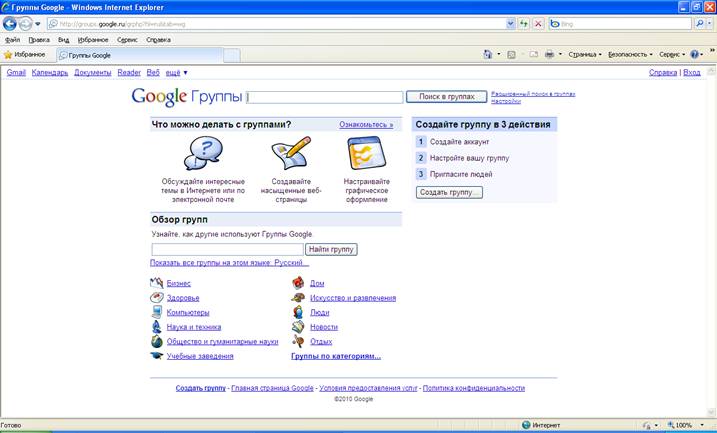
Task: Click the pencil and paper web pages icon
Action: point(292,153)
